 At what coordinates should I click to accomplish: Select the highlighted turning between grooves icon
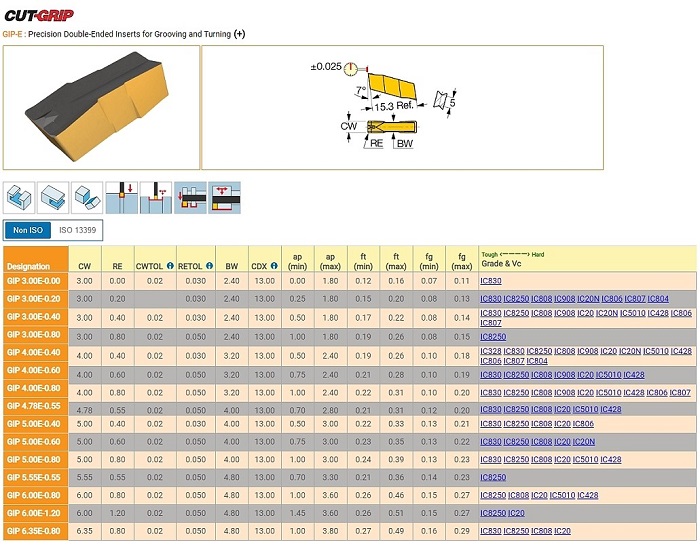(190, 196)
